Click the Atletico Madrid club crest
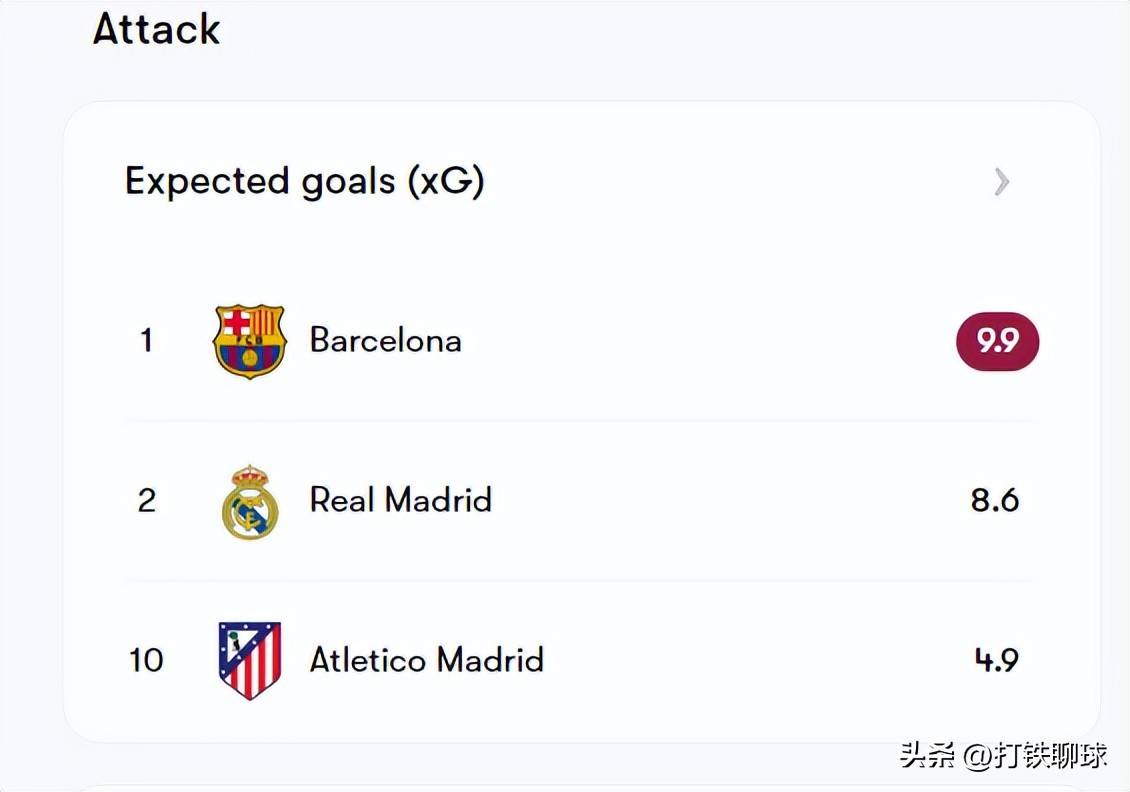 point(249,660)
